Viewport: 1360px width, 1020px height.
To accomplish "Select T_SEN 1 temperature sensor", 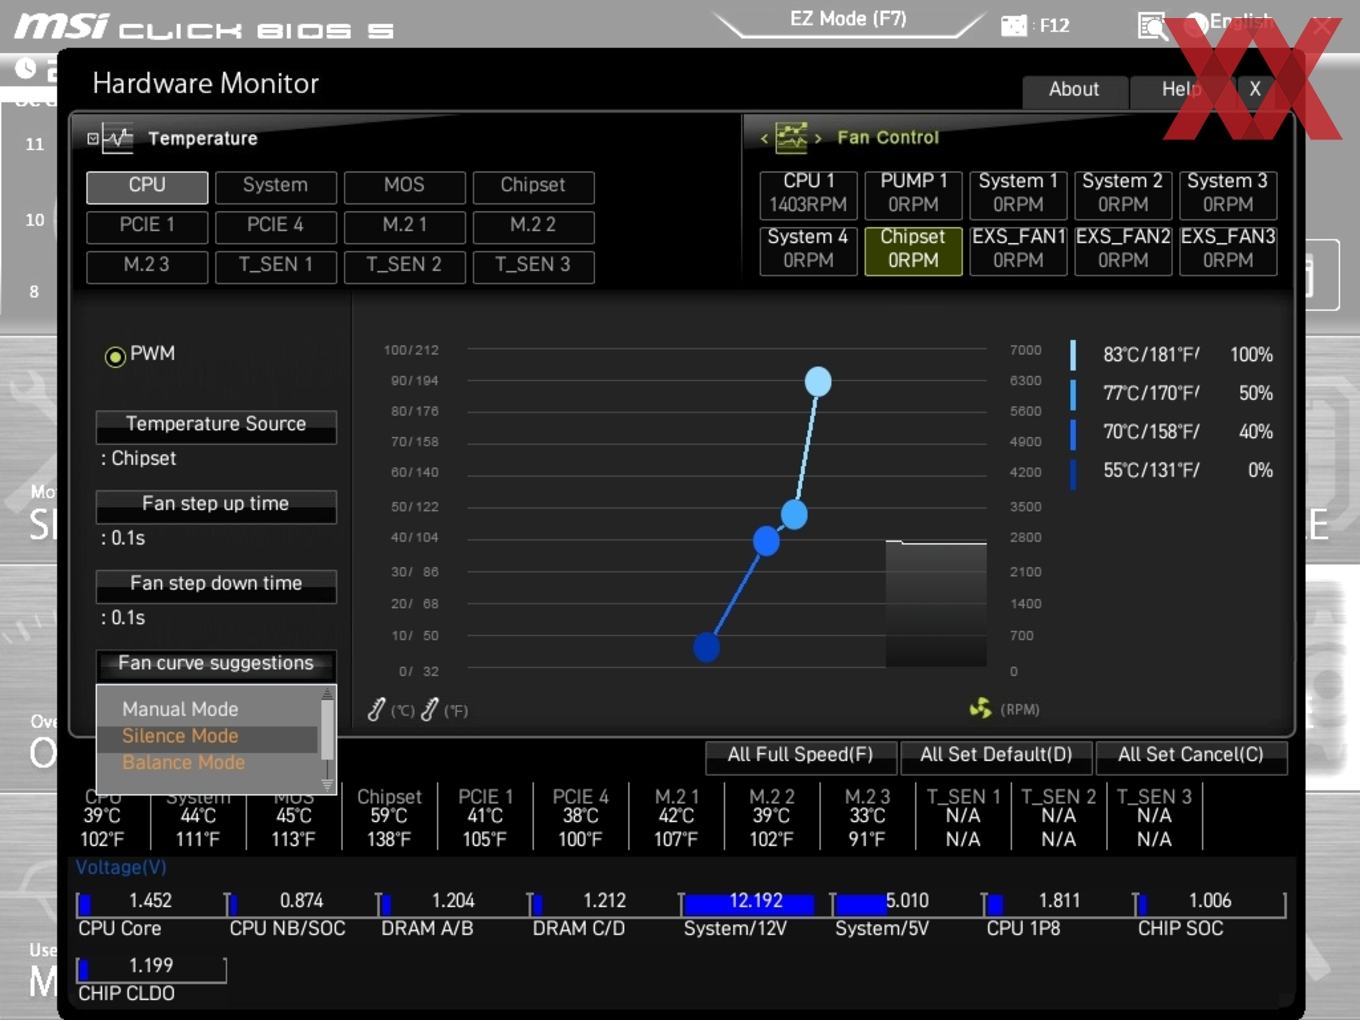I will 275,266.
